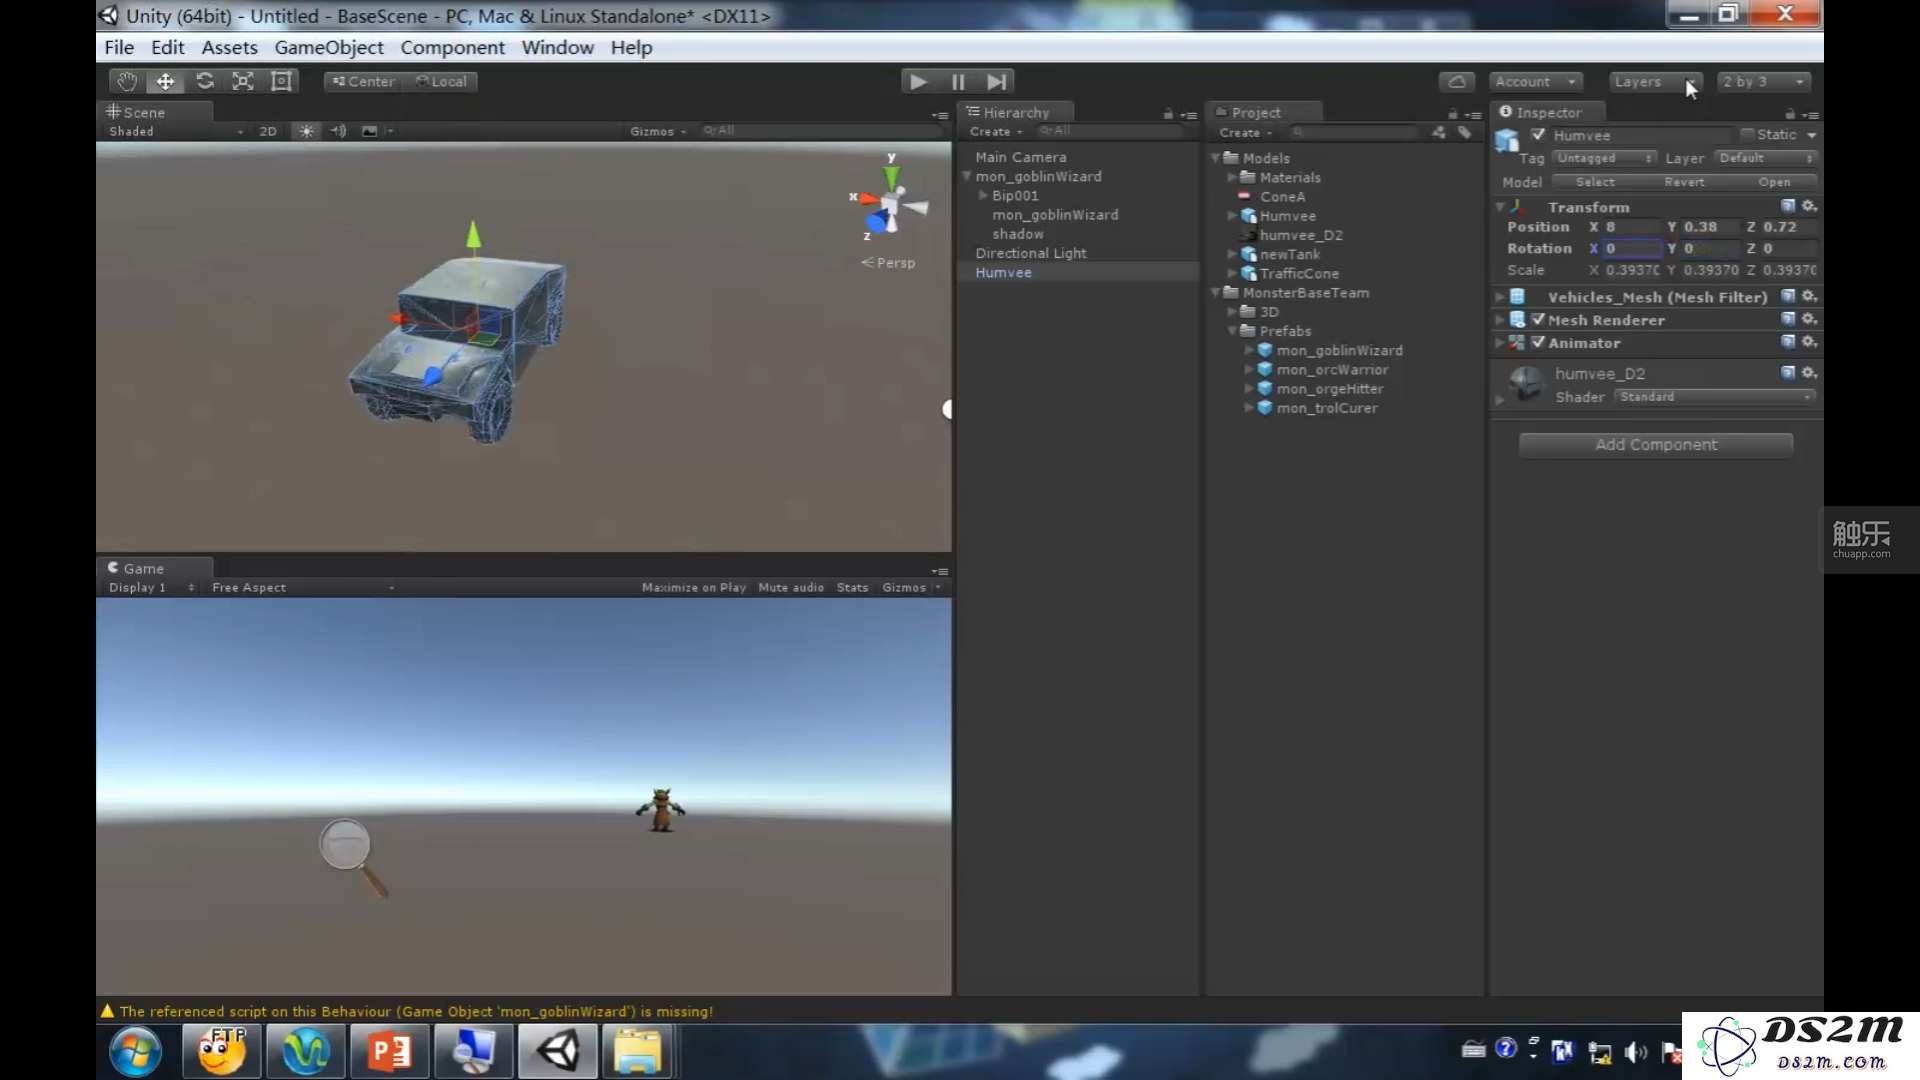The width and height of the screenshot is (1920, 1080).
Task: Click Add Component button
Action: (x=1656, y=445)
